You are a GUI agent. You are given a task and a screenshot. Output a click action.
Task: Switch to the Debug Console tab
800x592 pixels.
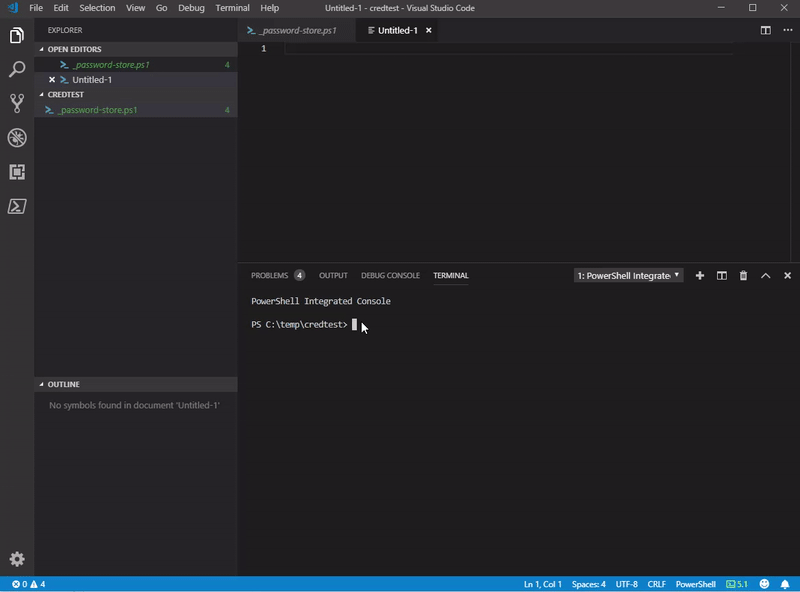(390, 276)
